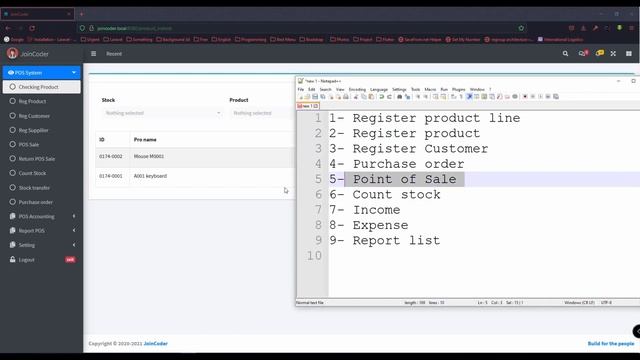Toggle fullscreen with the expand arrows icon
The height and width of the screenshot is (360, 640).
tap(613, 53)
